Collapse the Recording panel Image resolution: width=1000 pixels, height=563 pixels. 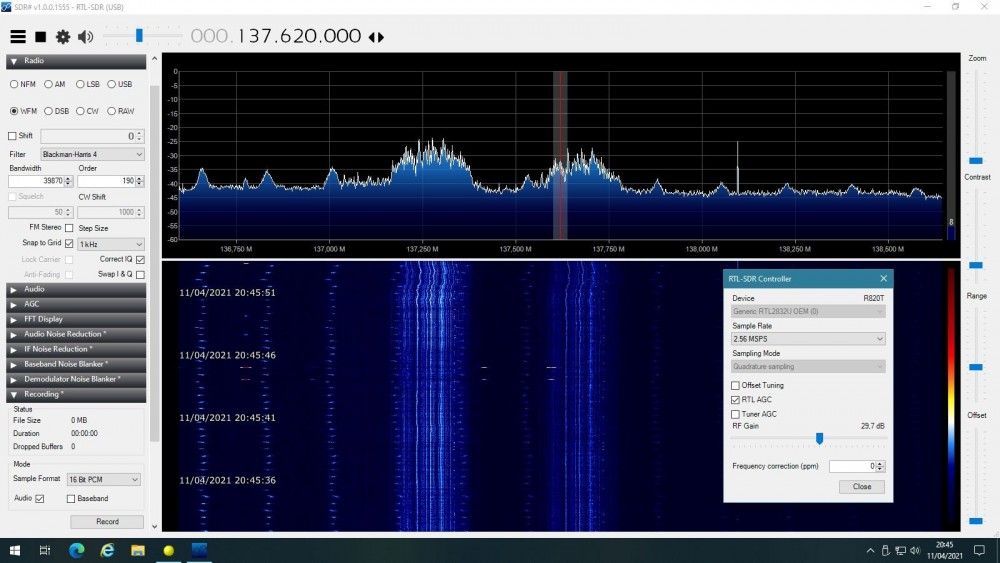pos(76,395)
